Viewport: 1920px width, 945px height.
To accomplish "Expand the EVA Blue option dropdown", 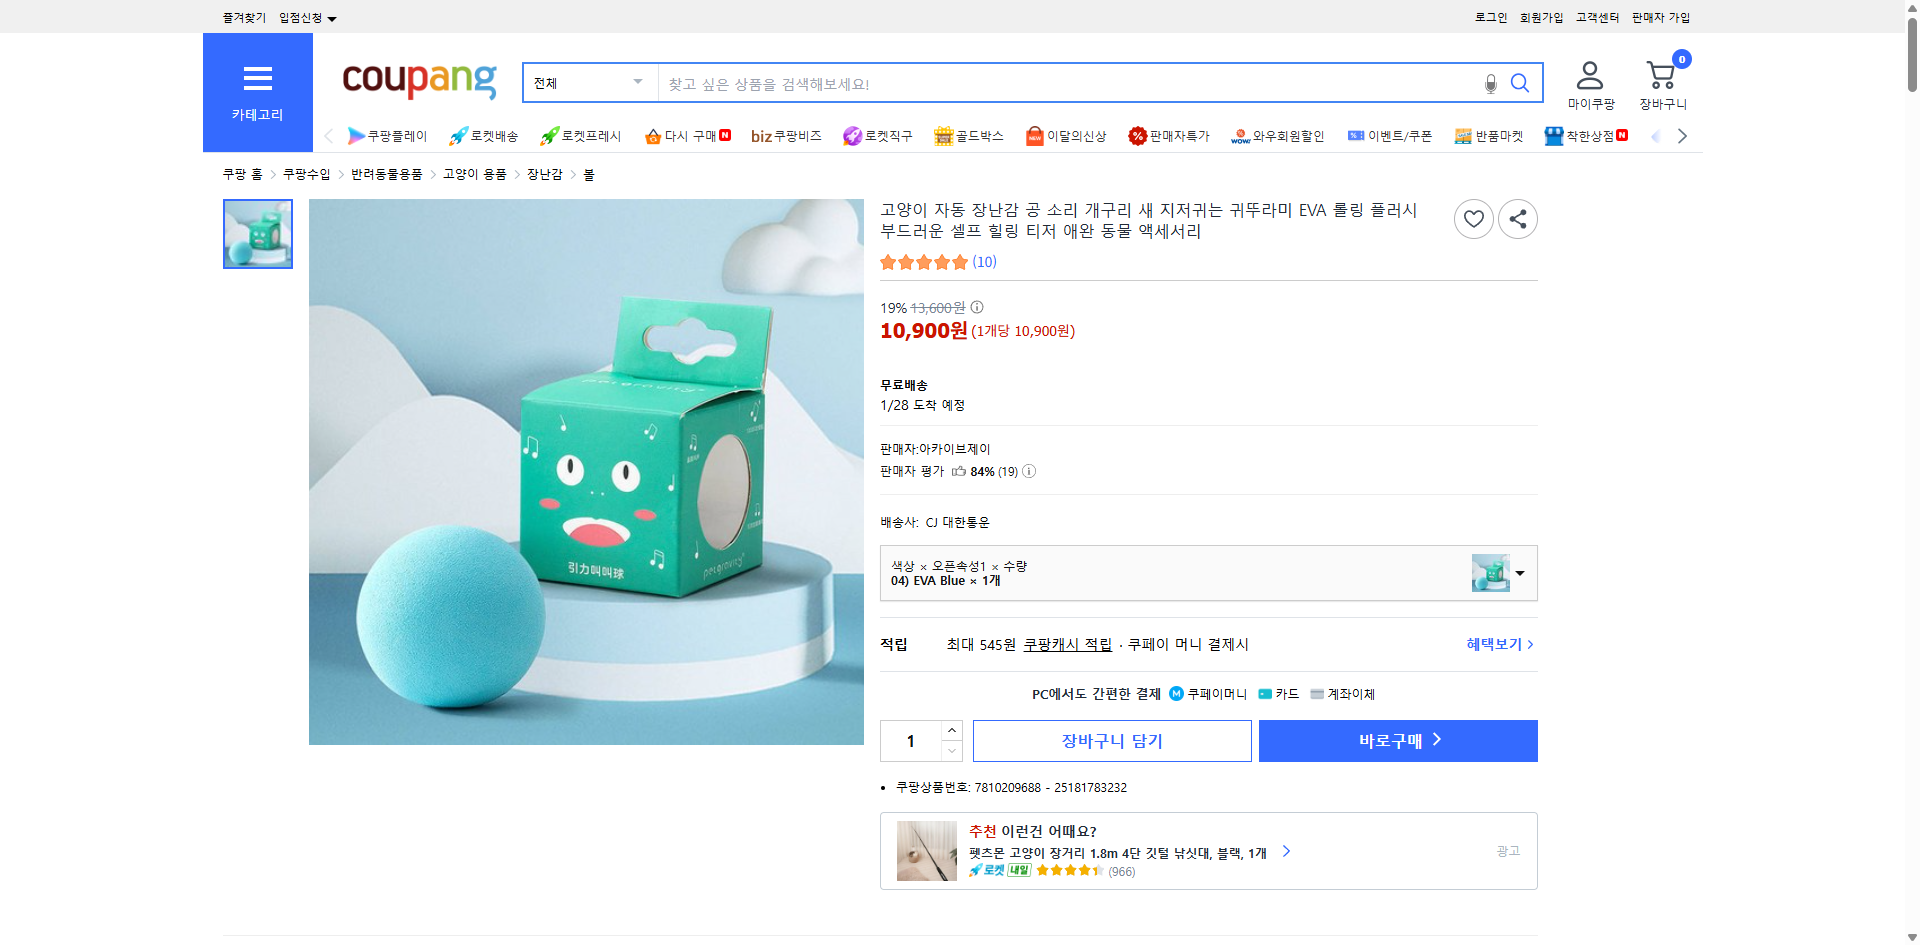I will (1521, 573).
